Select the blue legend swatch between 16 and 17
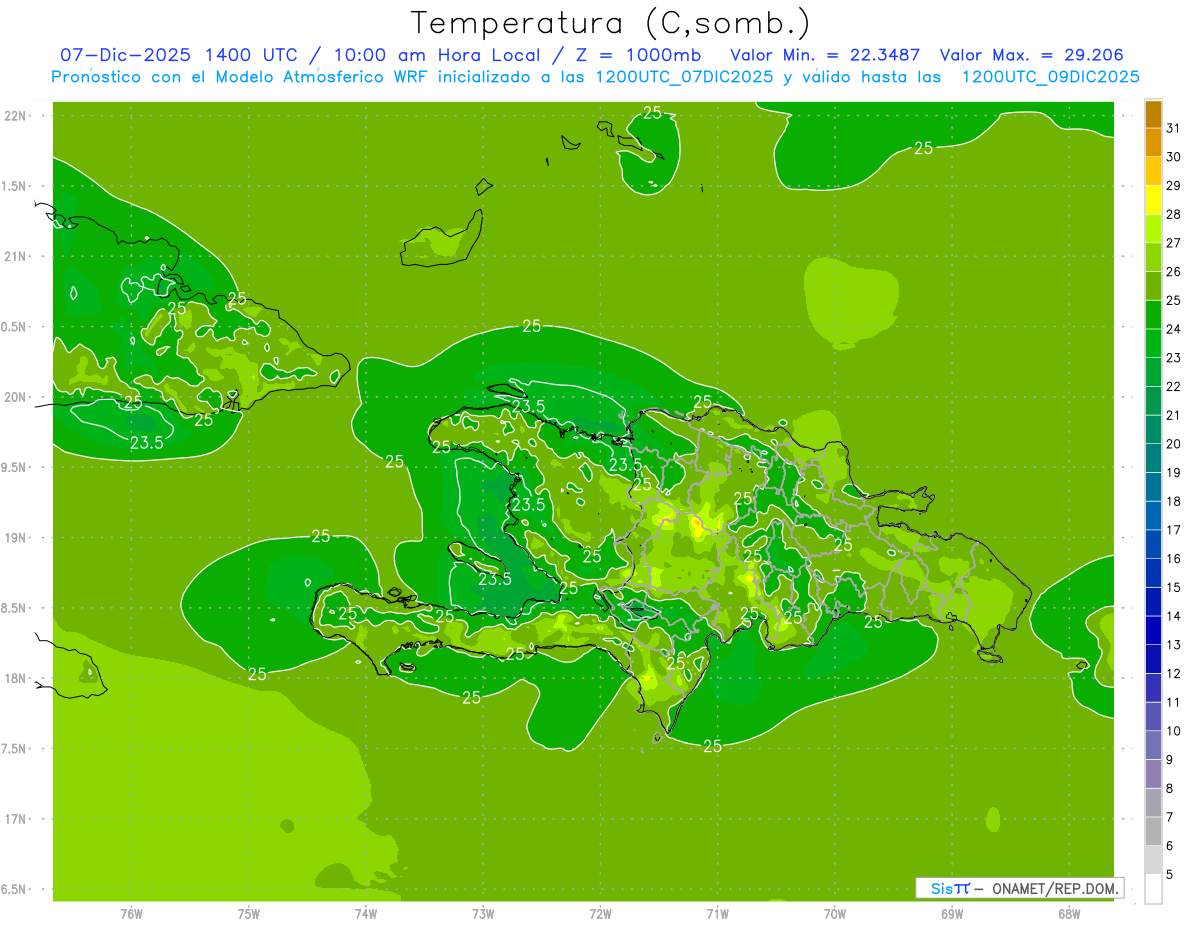This screenshot has height=927, width=1200. coord(1153,544)
